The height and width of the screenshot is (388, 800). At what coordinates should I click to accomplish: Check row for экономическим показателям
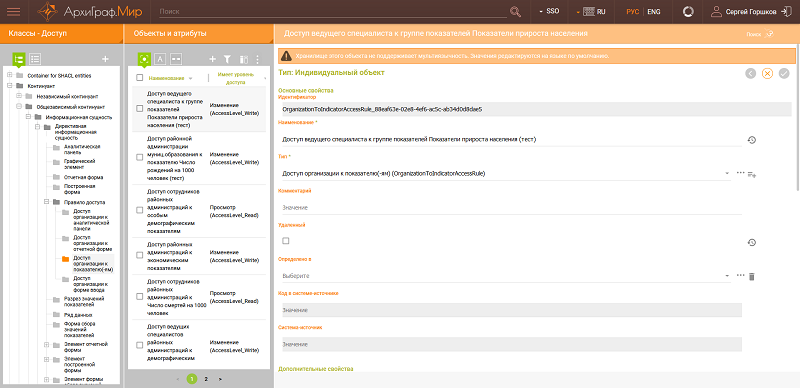[140, 255]
